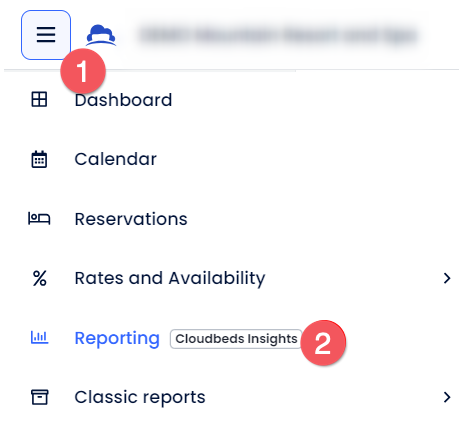The image size is (462, 422).
Task: Click the red step 1 marker
Action: point(83,71)
